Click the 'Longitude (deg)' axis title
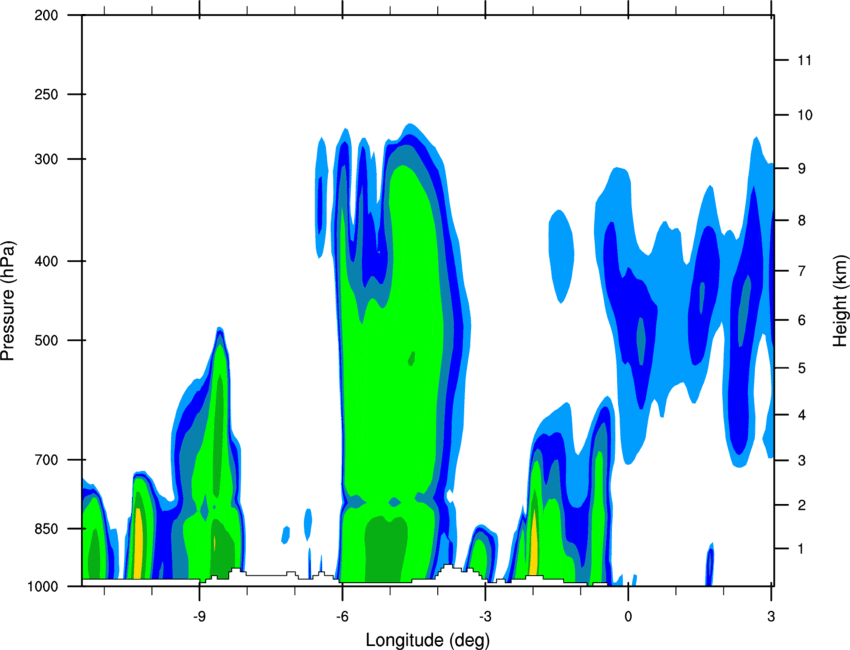This screenshot has width=850, height=650. tap(428, 640)
